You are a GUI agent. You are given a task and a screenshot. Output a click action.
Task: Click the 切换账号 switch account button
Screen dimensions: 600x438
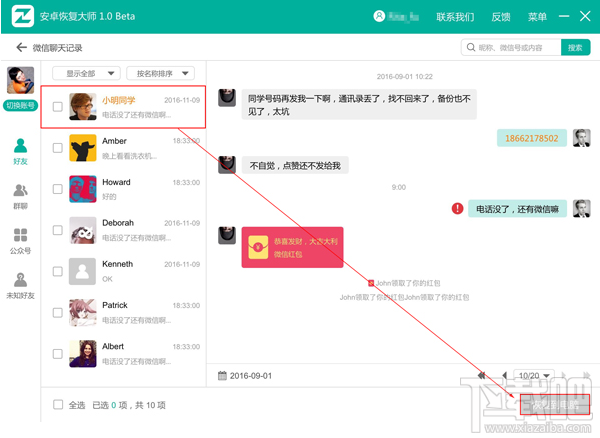(20, 106)
